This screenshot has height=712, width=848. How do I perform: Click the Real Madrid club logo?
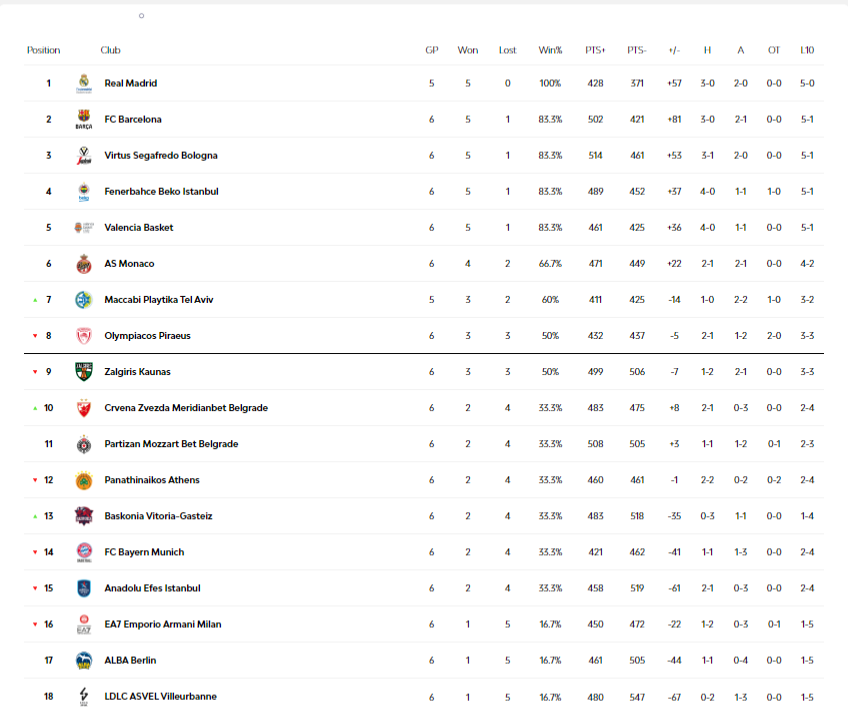pos(84,84)
